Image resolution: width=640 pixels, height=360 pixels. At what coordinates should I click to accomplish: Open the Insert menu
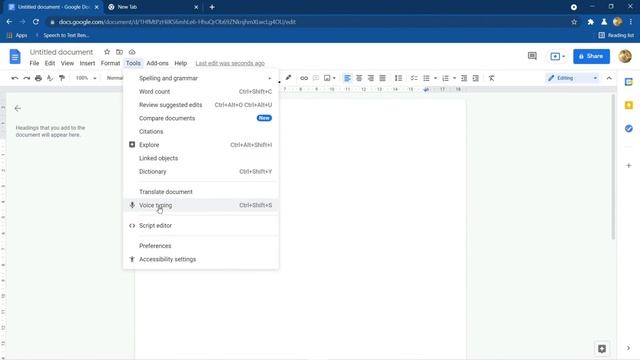coord(87,63)
